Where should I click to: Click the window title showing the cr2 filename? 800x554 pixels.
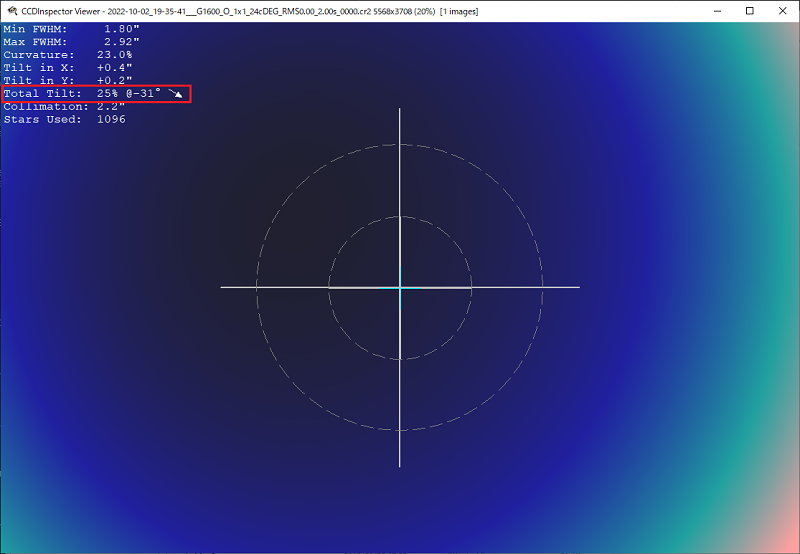point(249,11)
